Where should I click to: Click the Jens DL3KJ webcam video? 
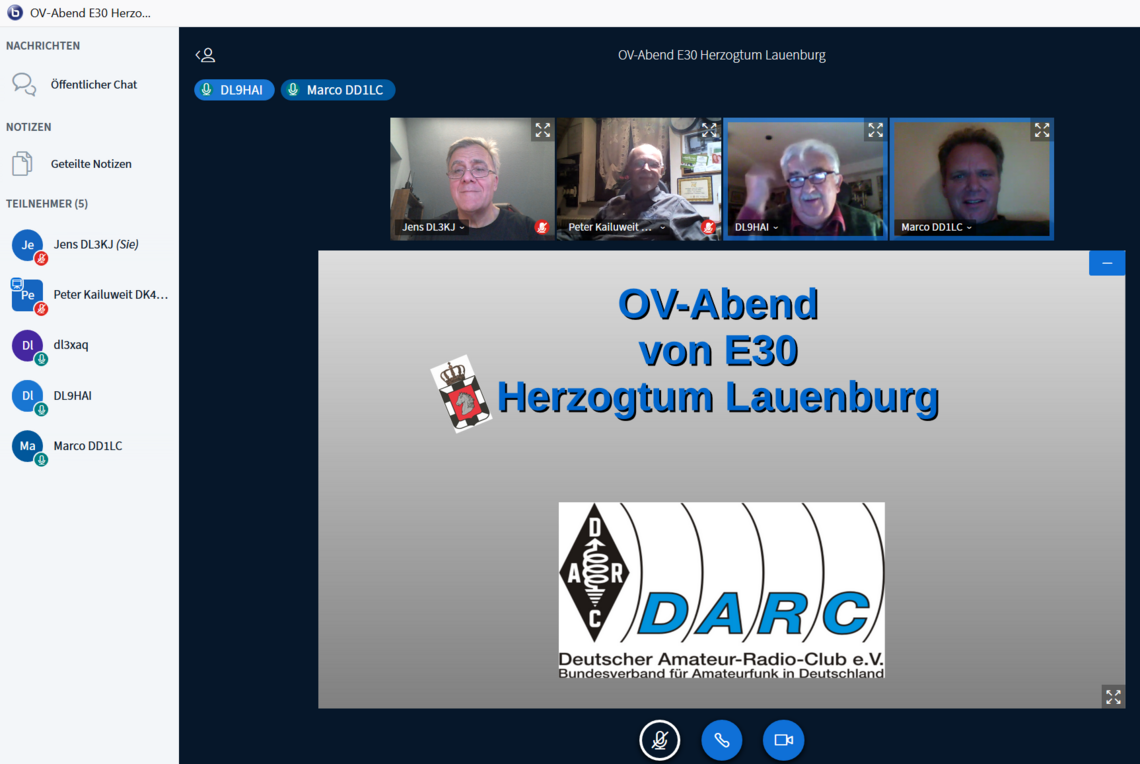[x=472, y=178]
